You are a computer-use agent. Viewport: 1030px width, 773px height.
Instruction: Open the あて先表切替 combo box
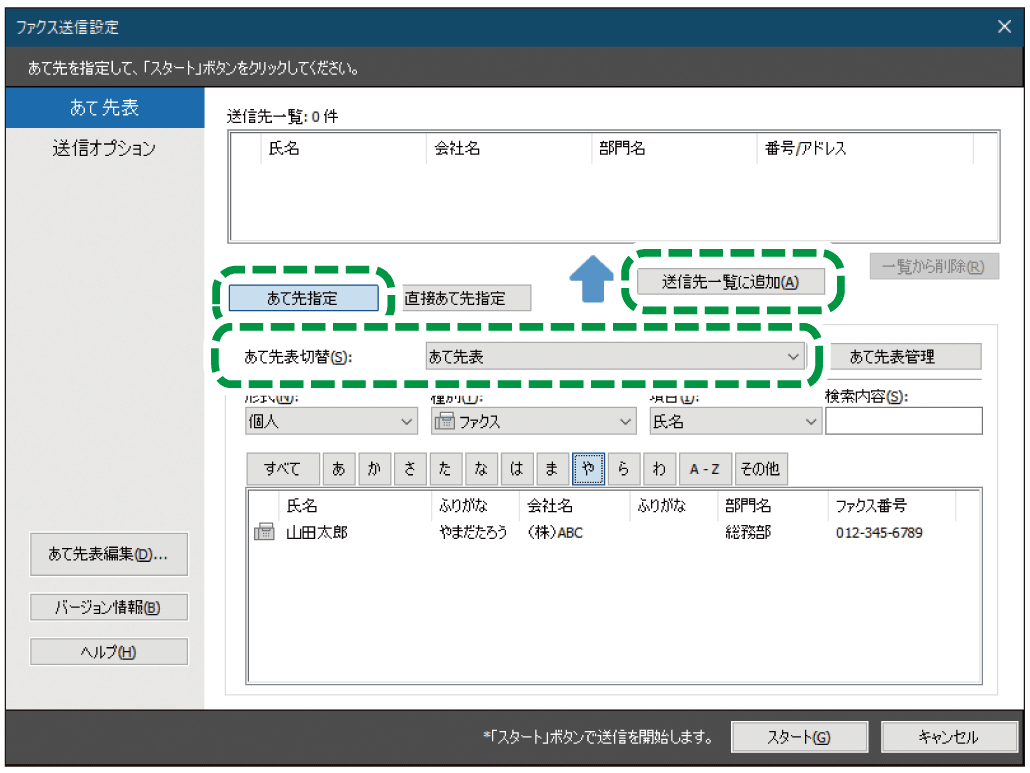(x=617, y=356)
